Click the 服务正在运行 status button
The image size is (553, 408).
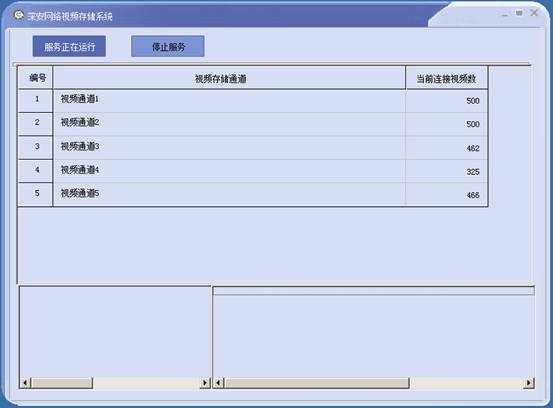coord(69,46)
